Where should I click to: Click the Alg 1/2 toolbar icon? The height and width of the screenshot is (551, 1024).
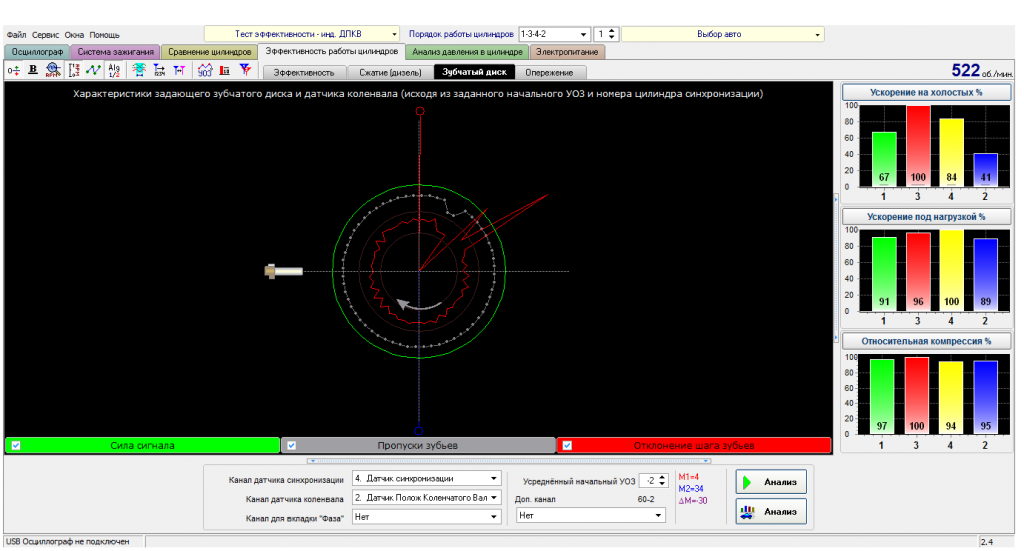point(114,71)
